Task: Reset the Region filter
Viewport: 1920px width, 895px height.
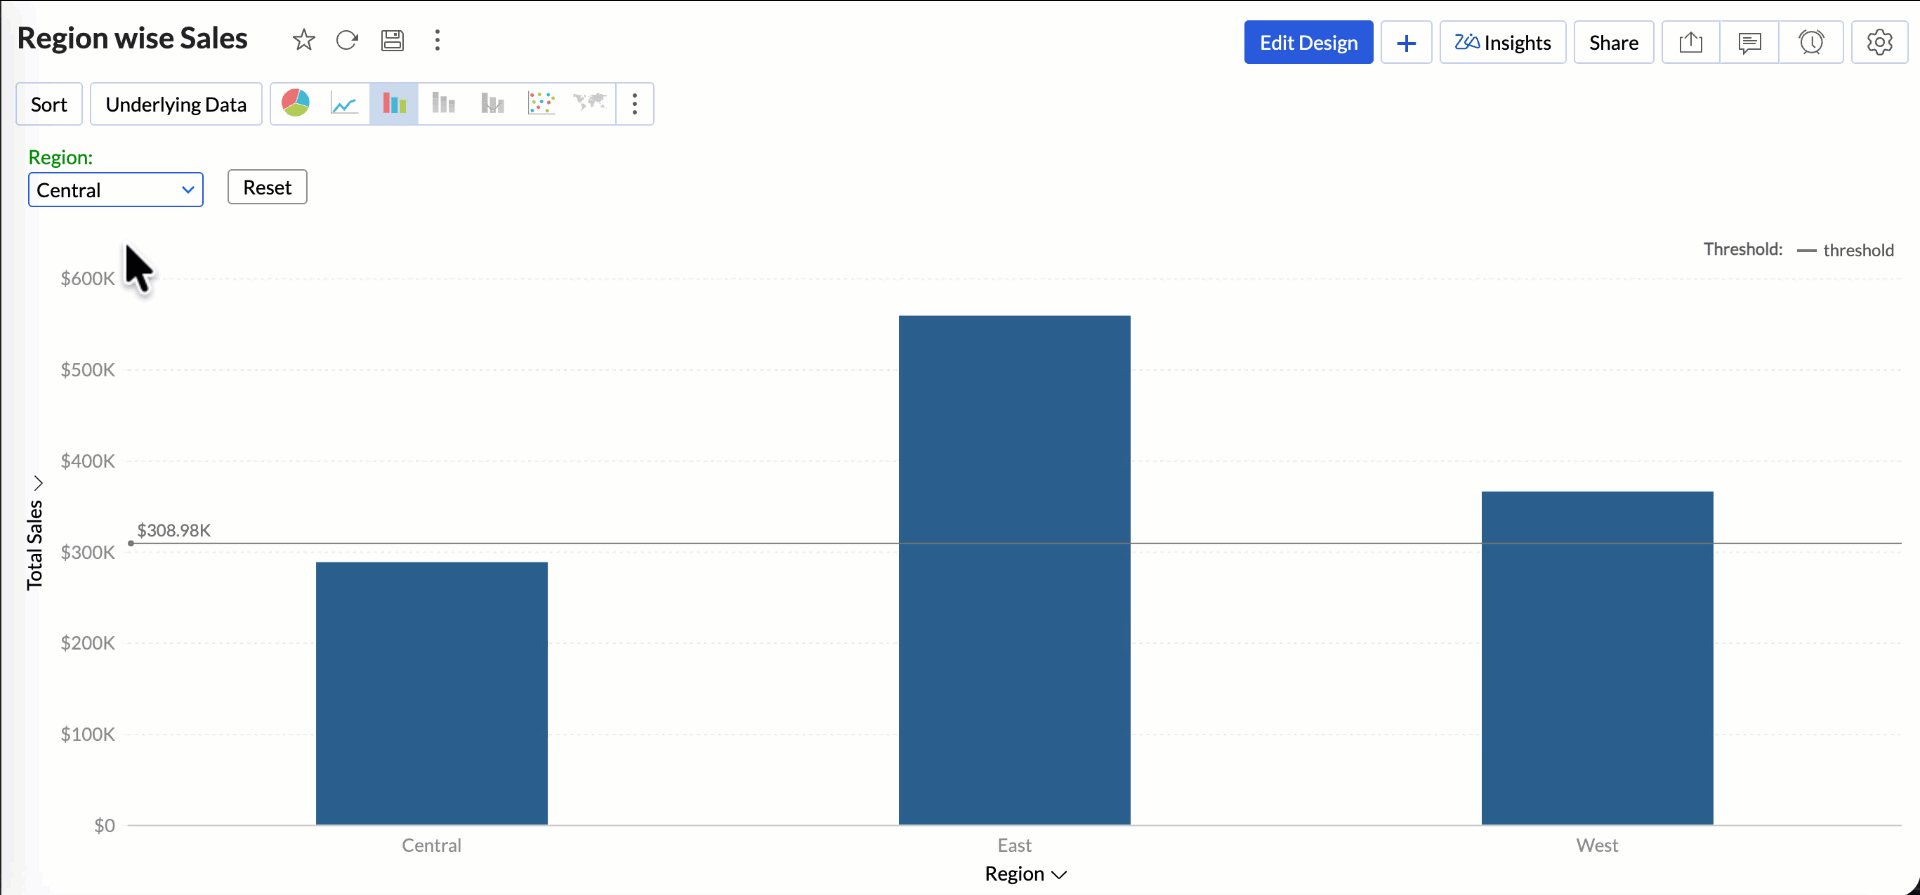Action: click(267, 187)
